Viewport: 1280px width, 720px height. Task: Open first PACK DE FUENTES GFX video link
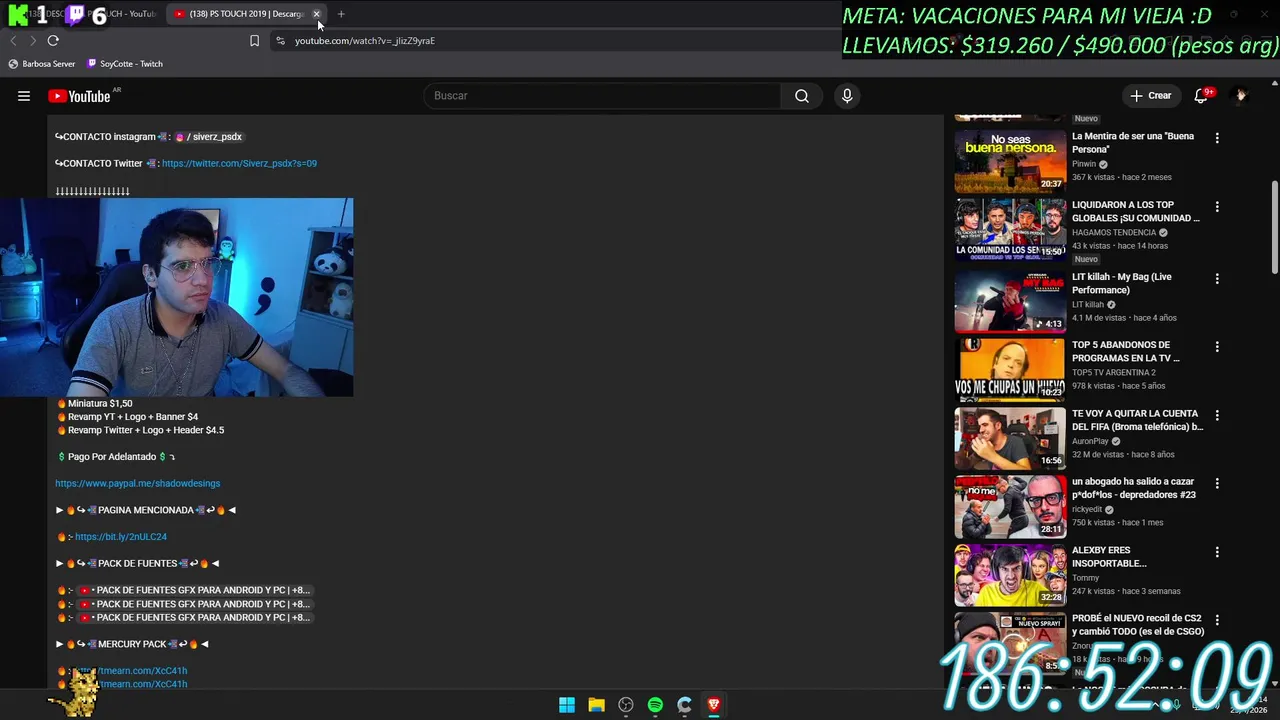[x=195, y=590]
